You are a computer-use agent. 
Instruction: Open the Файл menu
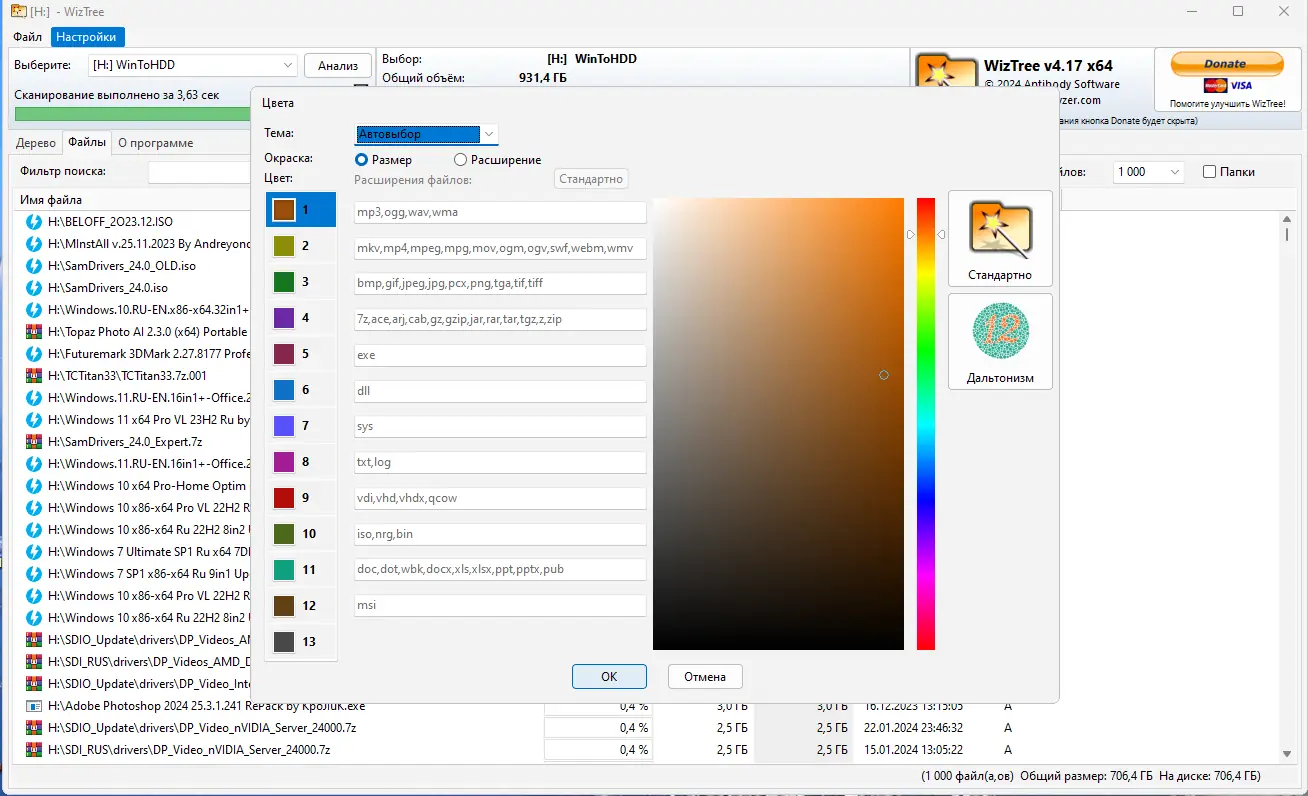pyautogui.click(x=28, y=37)
